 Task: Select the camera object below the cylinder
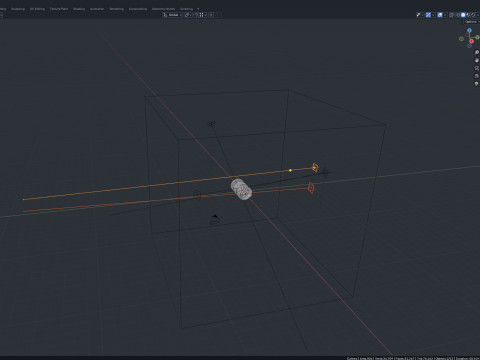coord(215,220)
